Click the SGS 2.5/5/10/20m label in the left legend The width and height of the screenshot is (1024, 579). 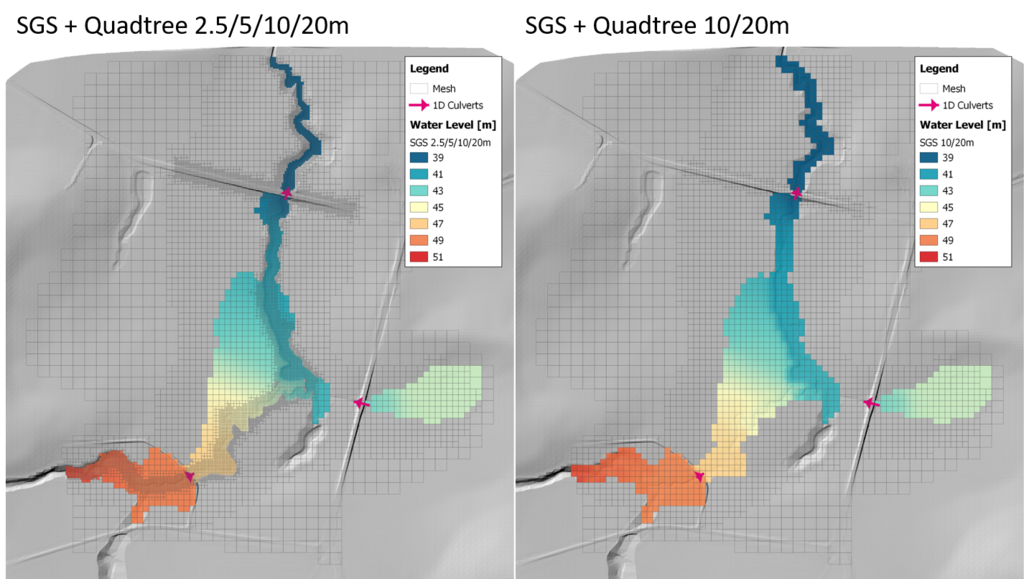coord(452,142)
